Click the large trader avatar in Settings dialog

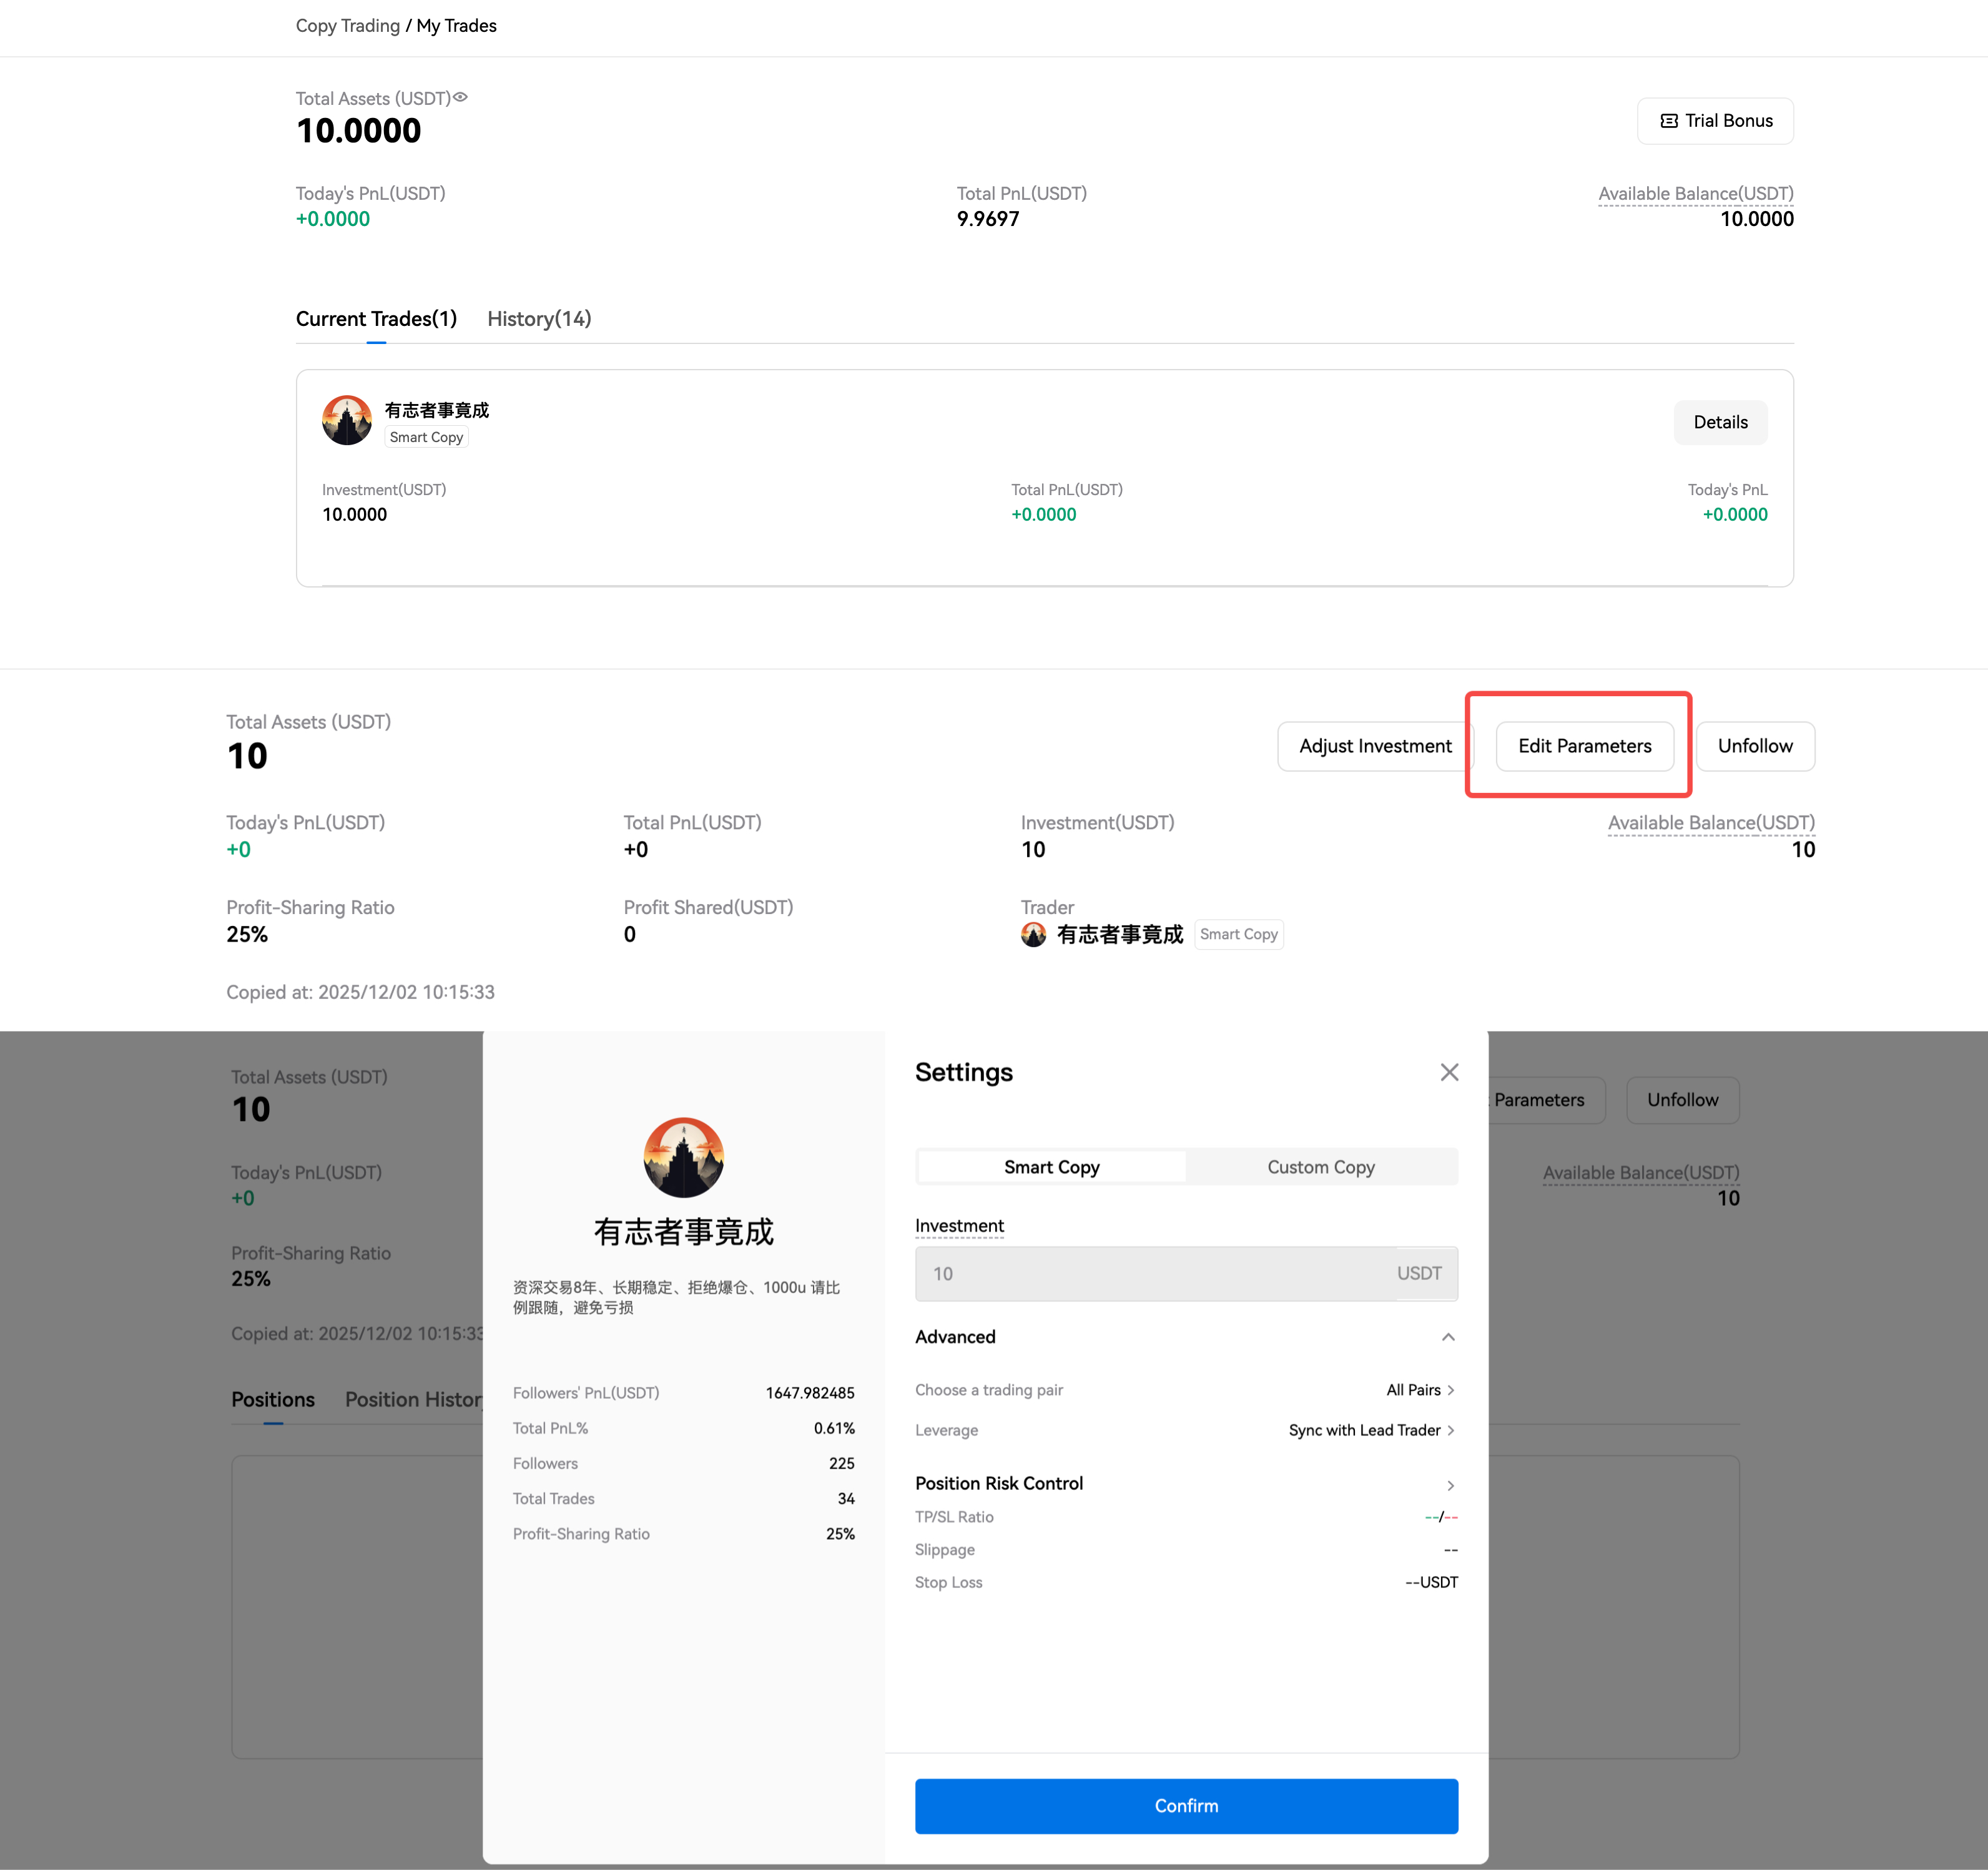[683, 1157]
